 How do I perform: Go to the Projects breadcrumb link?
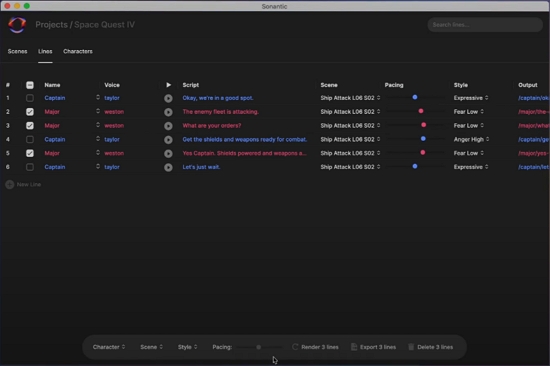52,25
